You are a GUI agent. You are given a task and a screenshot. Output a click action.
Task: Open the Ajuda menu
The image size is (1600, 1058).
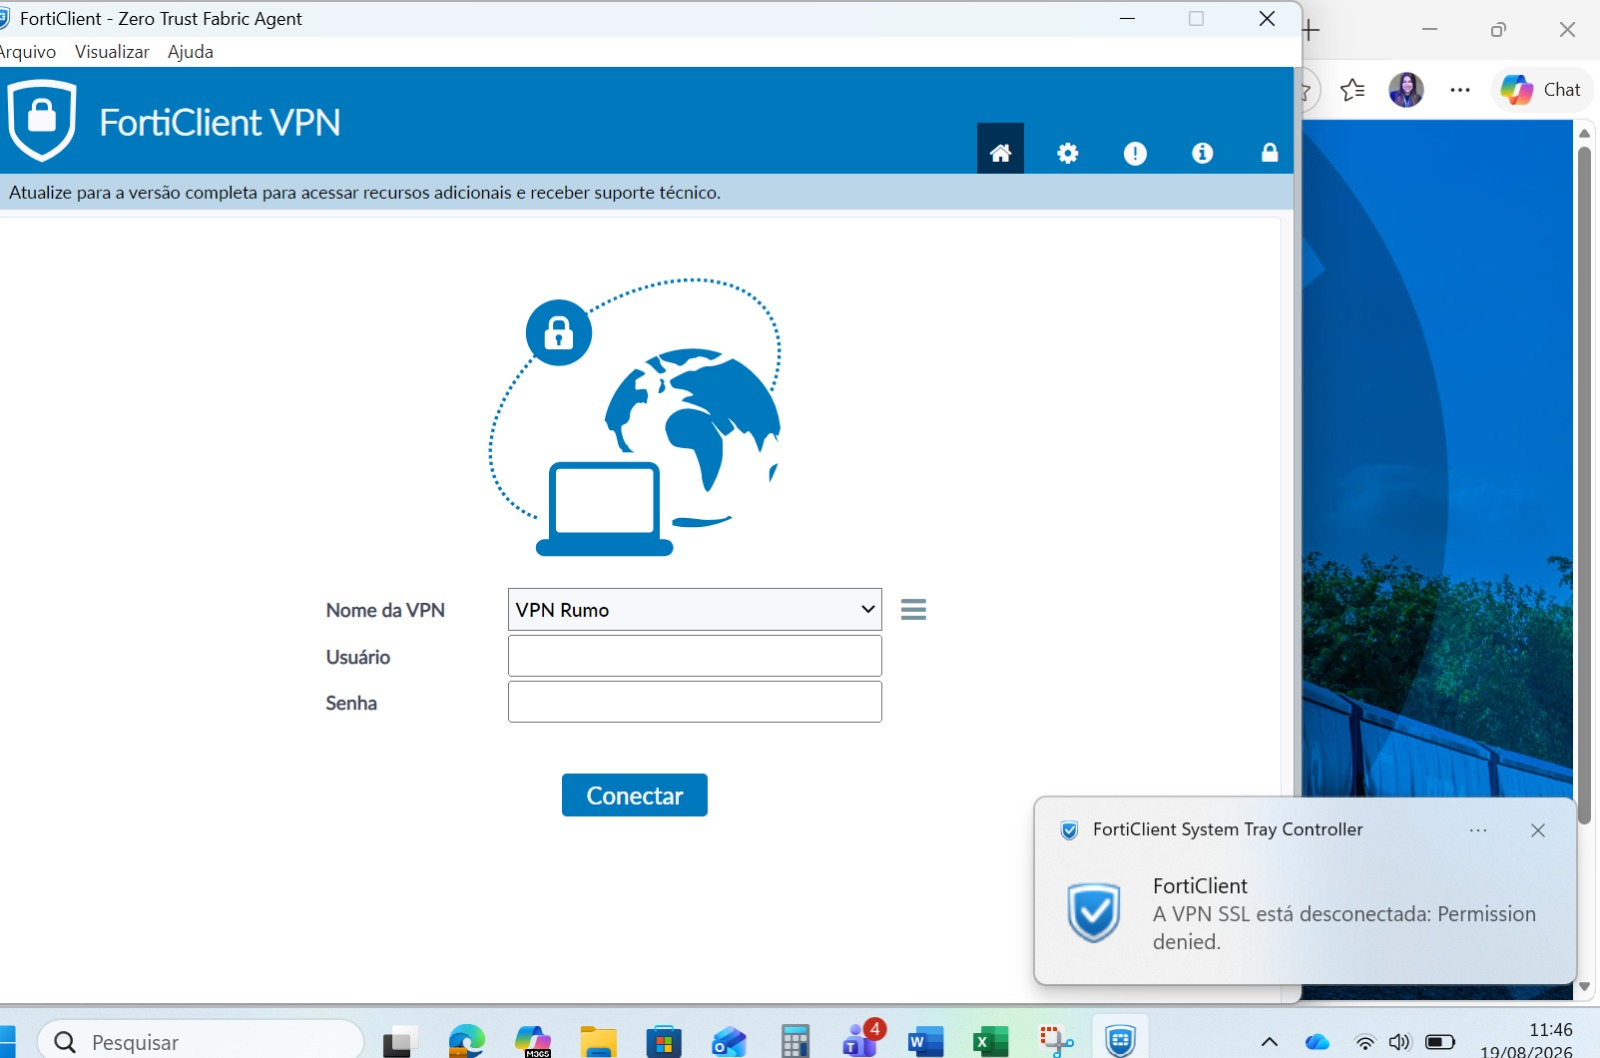pos(190,52)
